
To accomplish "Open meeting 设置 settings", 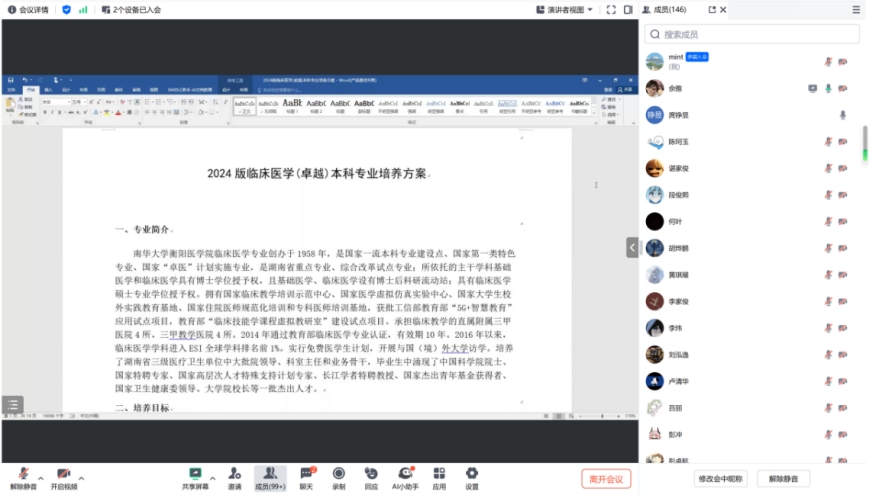I will [x=472, y=477].
